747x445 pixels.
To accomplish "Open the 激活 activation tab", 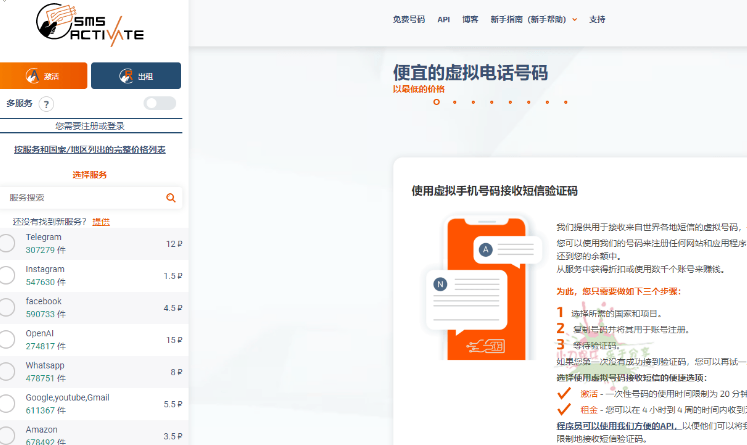I will 43,76.
